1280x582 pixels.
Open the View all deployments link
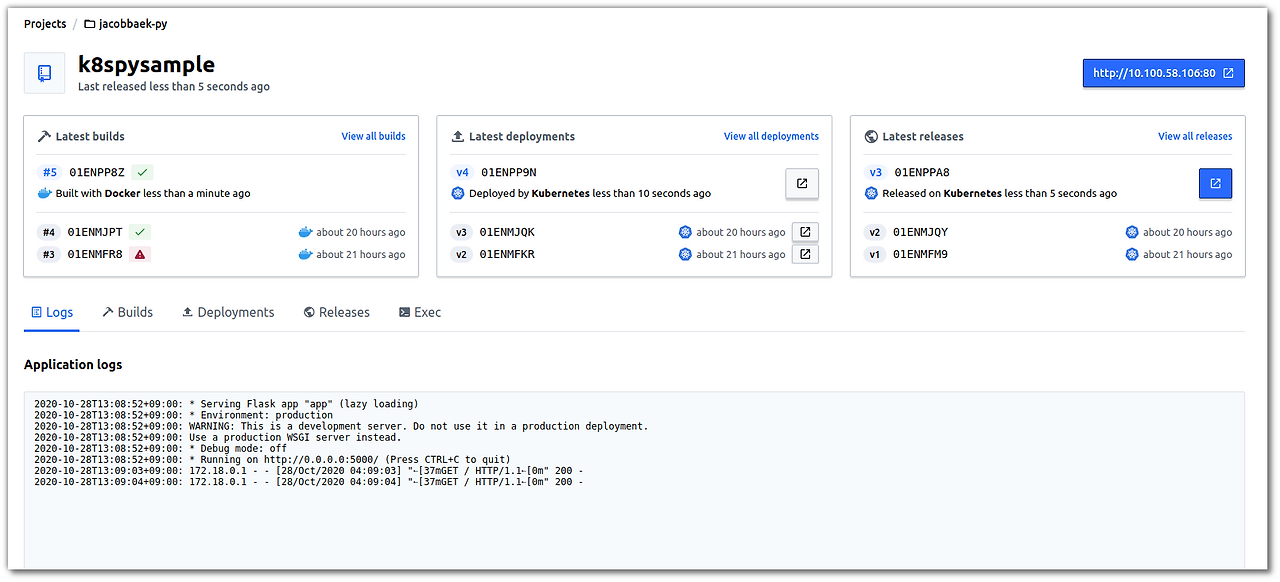[771, 136]
